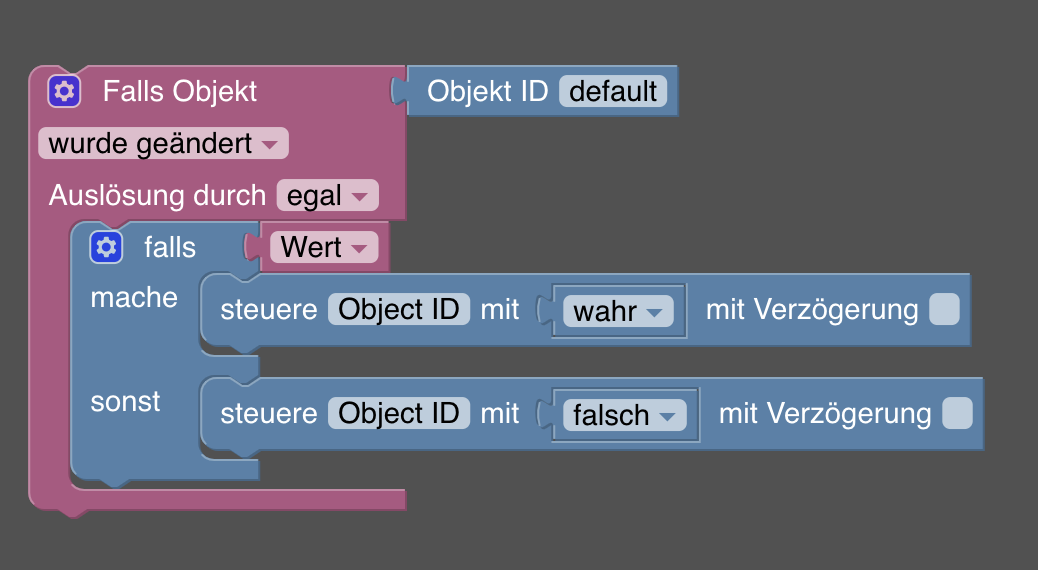The height and width of the screenshot is (570, 1038).
Task: Select the 'default' Objekt ID field
Action: (613, 91)
